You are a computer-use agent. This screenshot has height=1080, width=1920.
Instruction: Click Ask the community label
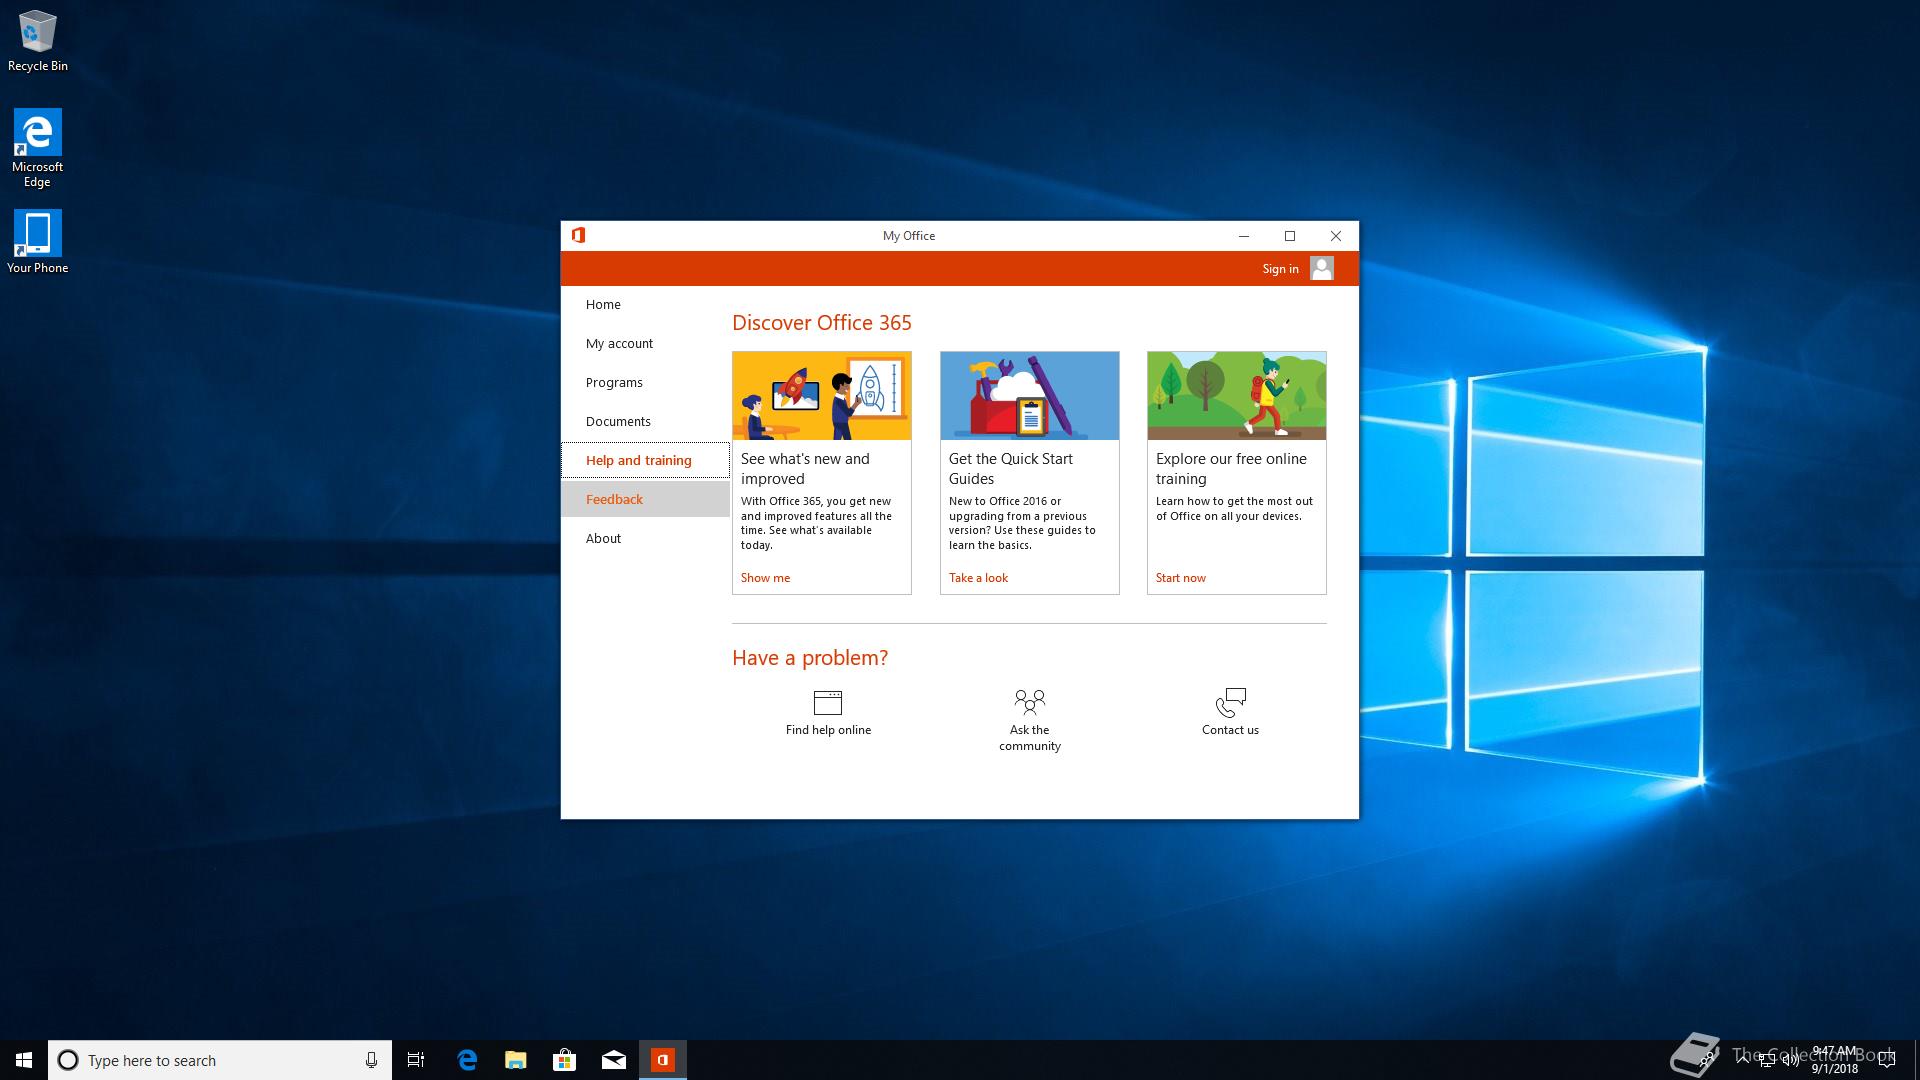point(1029,738)
